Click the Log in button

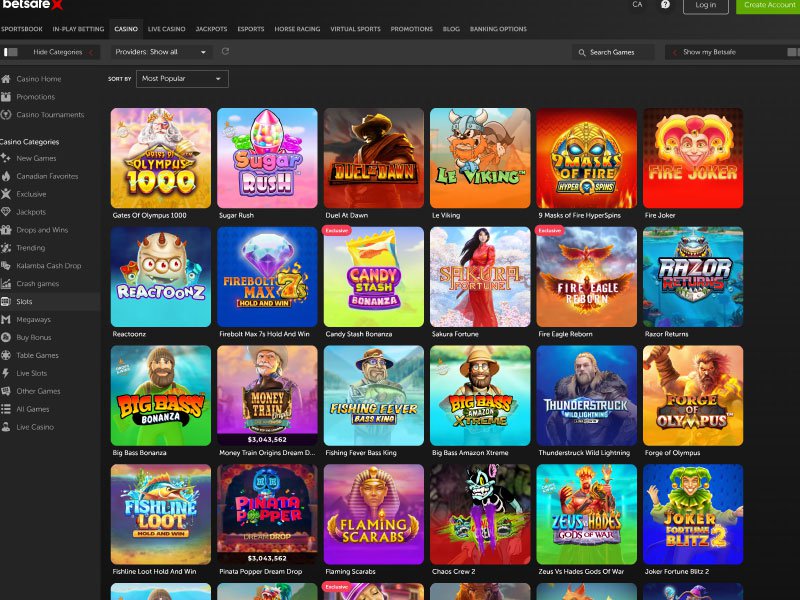tap(706, 5)
